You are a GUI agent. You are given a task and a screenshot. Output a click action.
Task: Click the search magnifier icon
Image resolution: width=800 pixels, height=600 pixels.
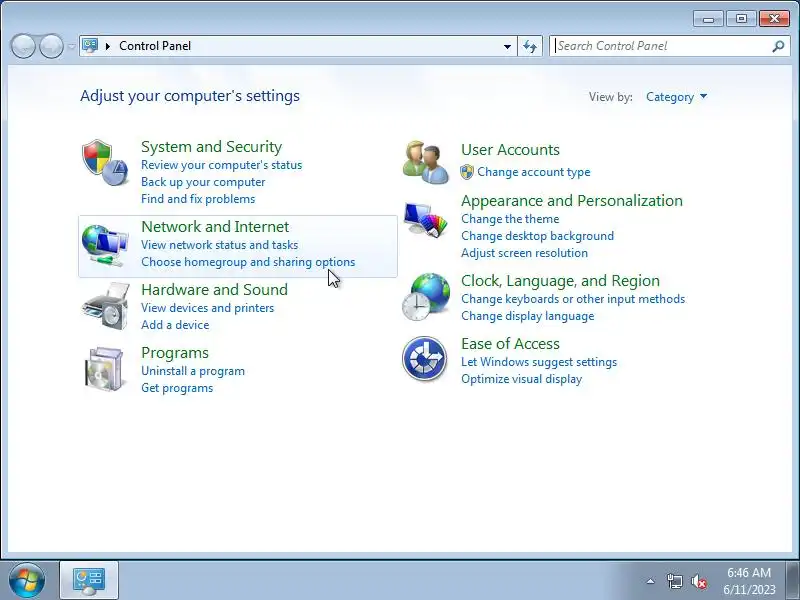[778, 46]
